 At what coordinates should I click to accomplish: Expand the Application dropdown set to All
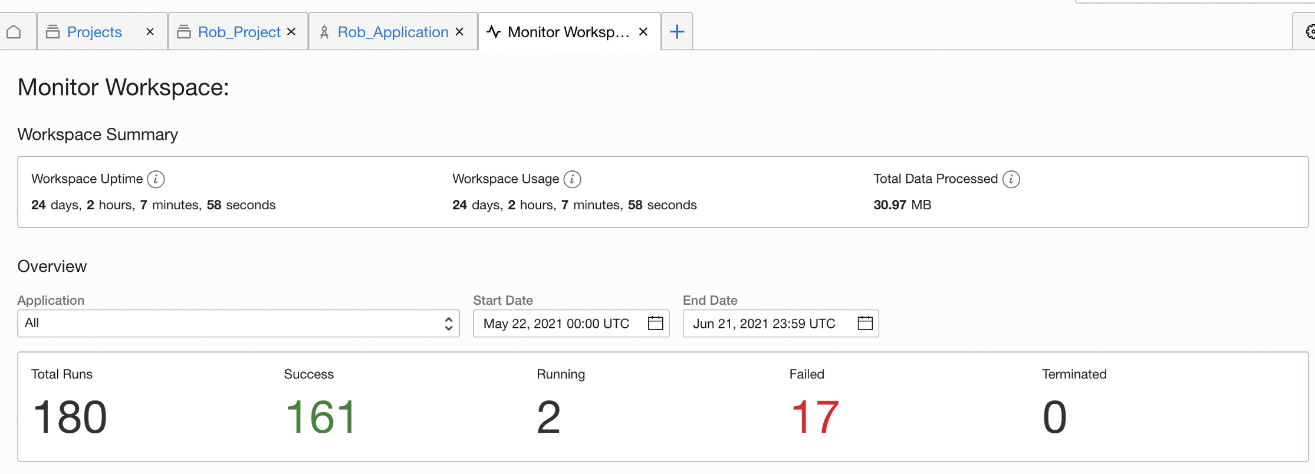coord(238,323)
